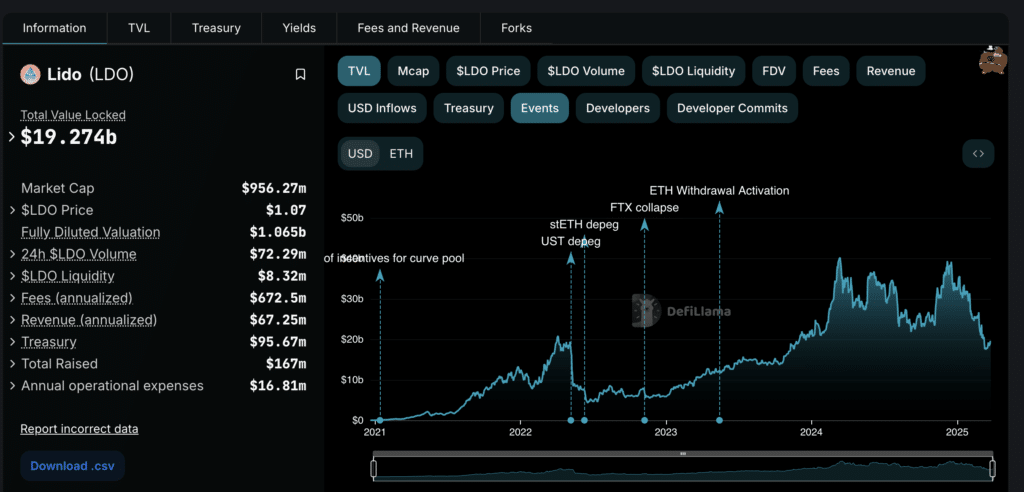Image resolution: width=1024 pixels, height=492 pixels.
Task: Click the llama mascot icon at top right
Action: click(993, 60)
